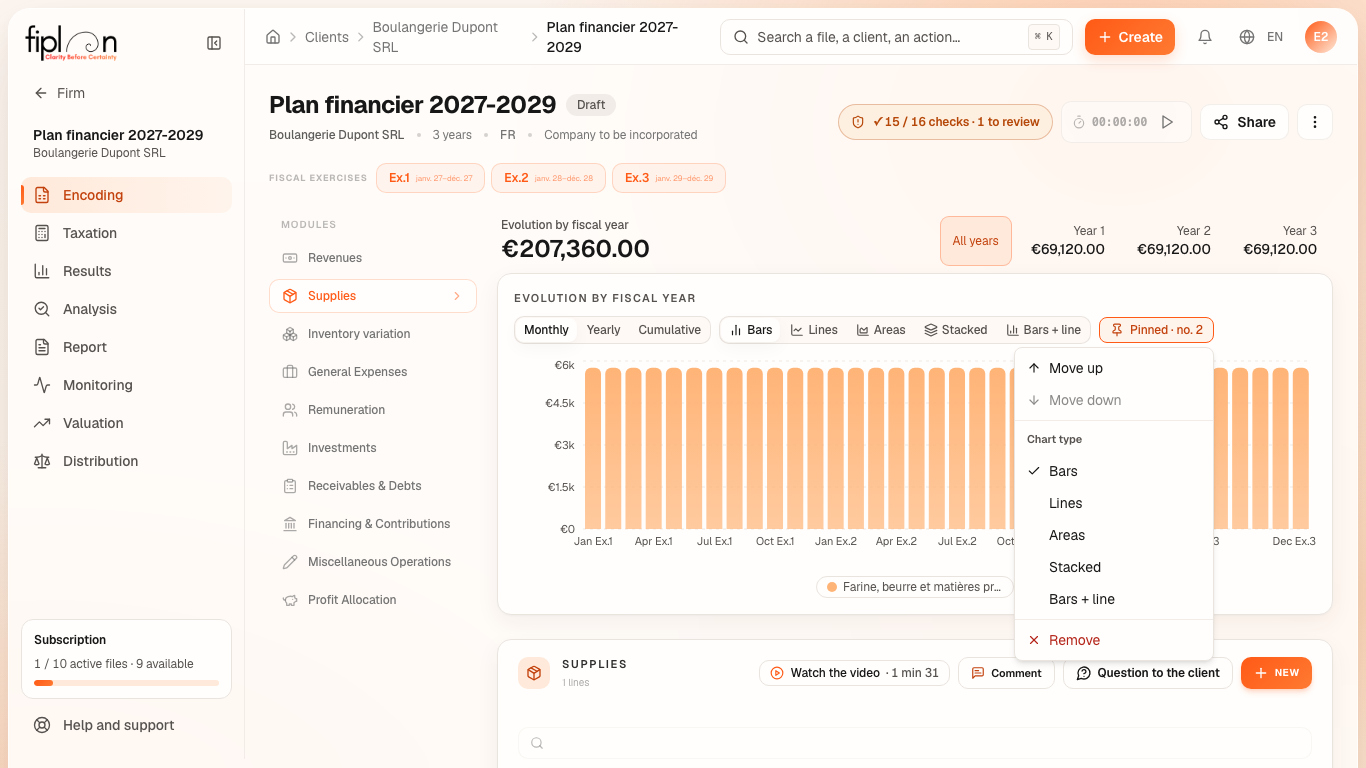Toggle the Farine, beurre legend swatch
The width and height of the screenshot is (1366, 768).
832,587
